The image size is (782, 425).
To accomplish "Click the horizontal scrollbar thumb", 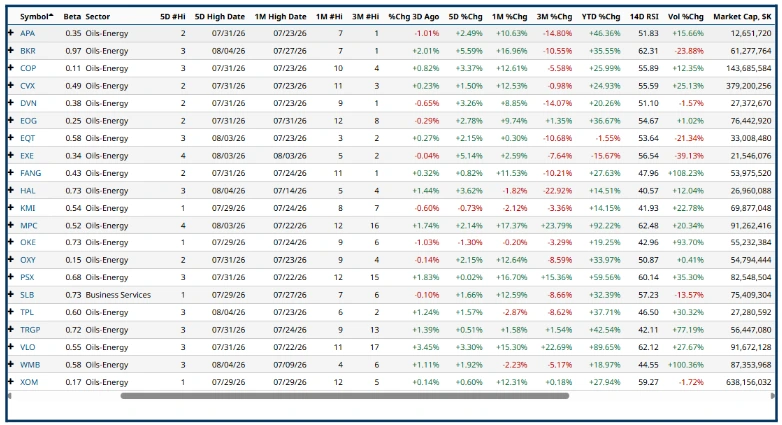I will click(345, 396).
